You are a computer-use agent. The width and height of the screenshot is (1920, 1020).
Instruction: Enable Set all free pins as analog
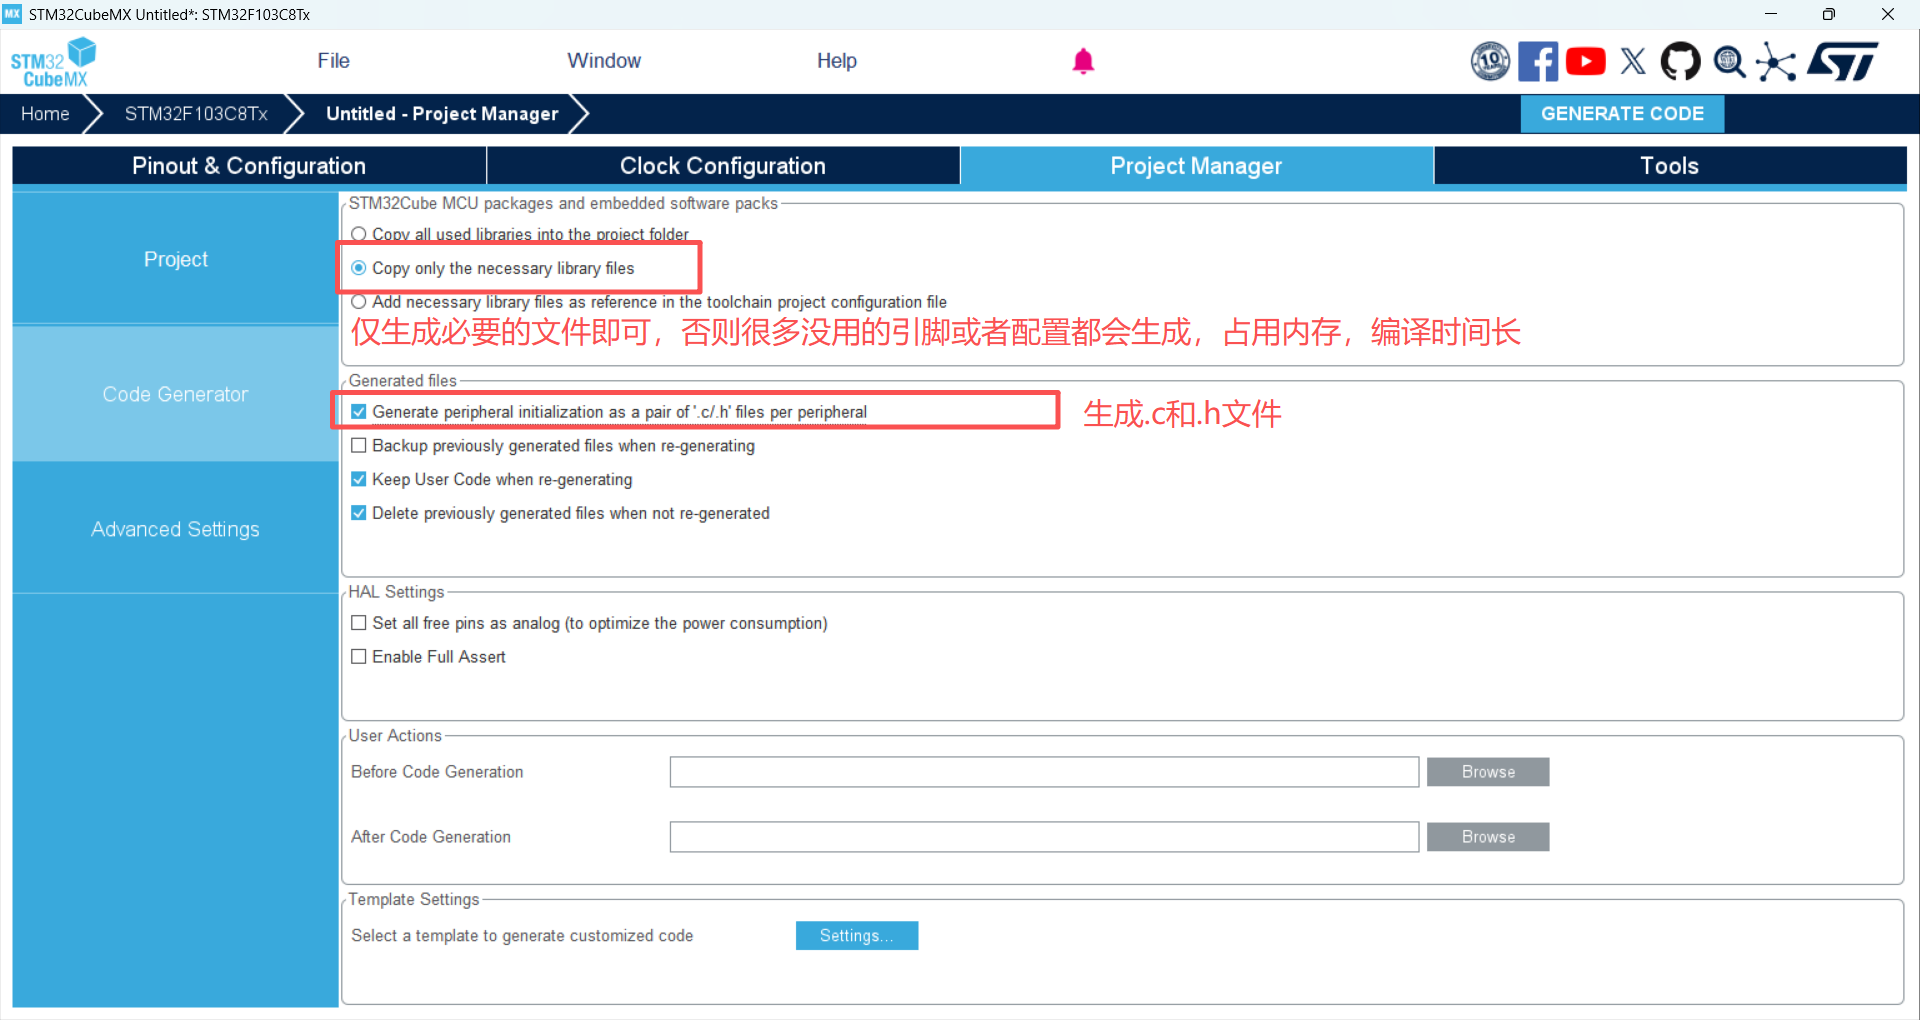point(358,623)
